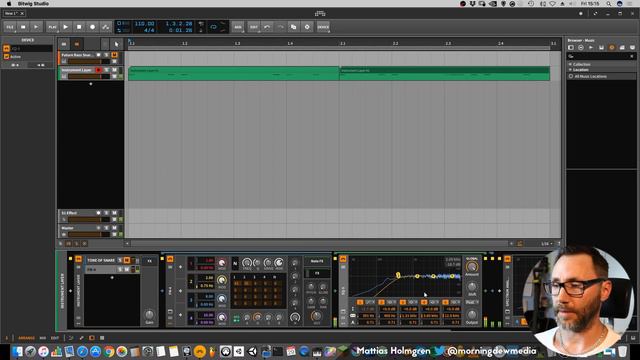Mute the TONE OF SNARE layer
This screenshot has height=360, width=640.
click(x=127, y=260)
